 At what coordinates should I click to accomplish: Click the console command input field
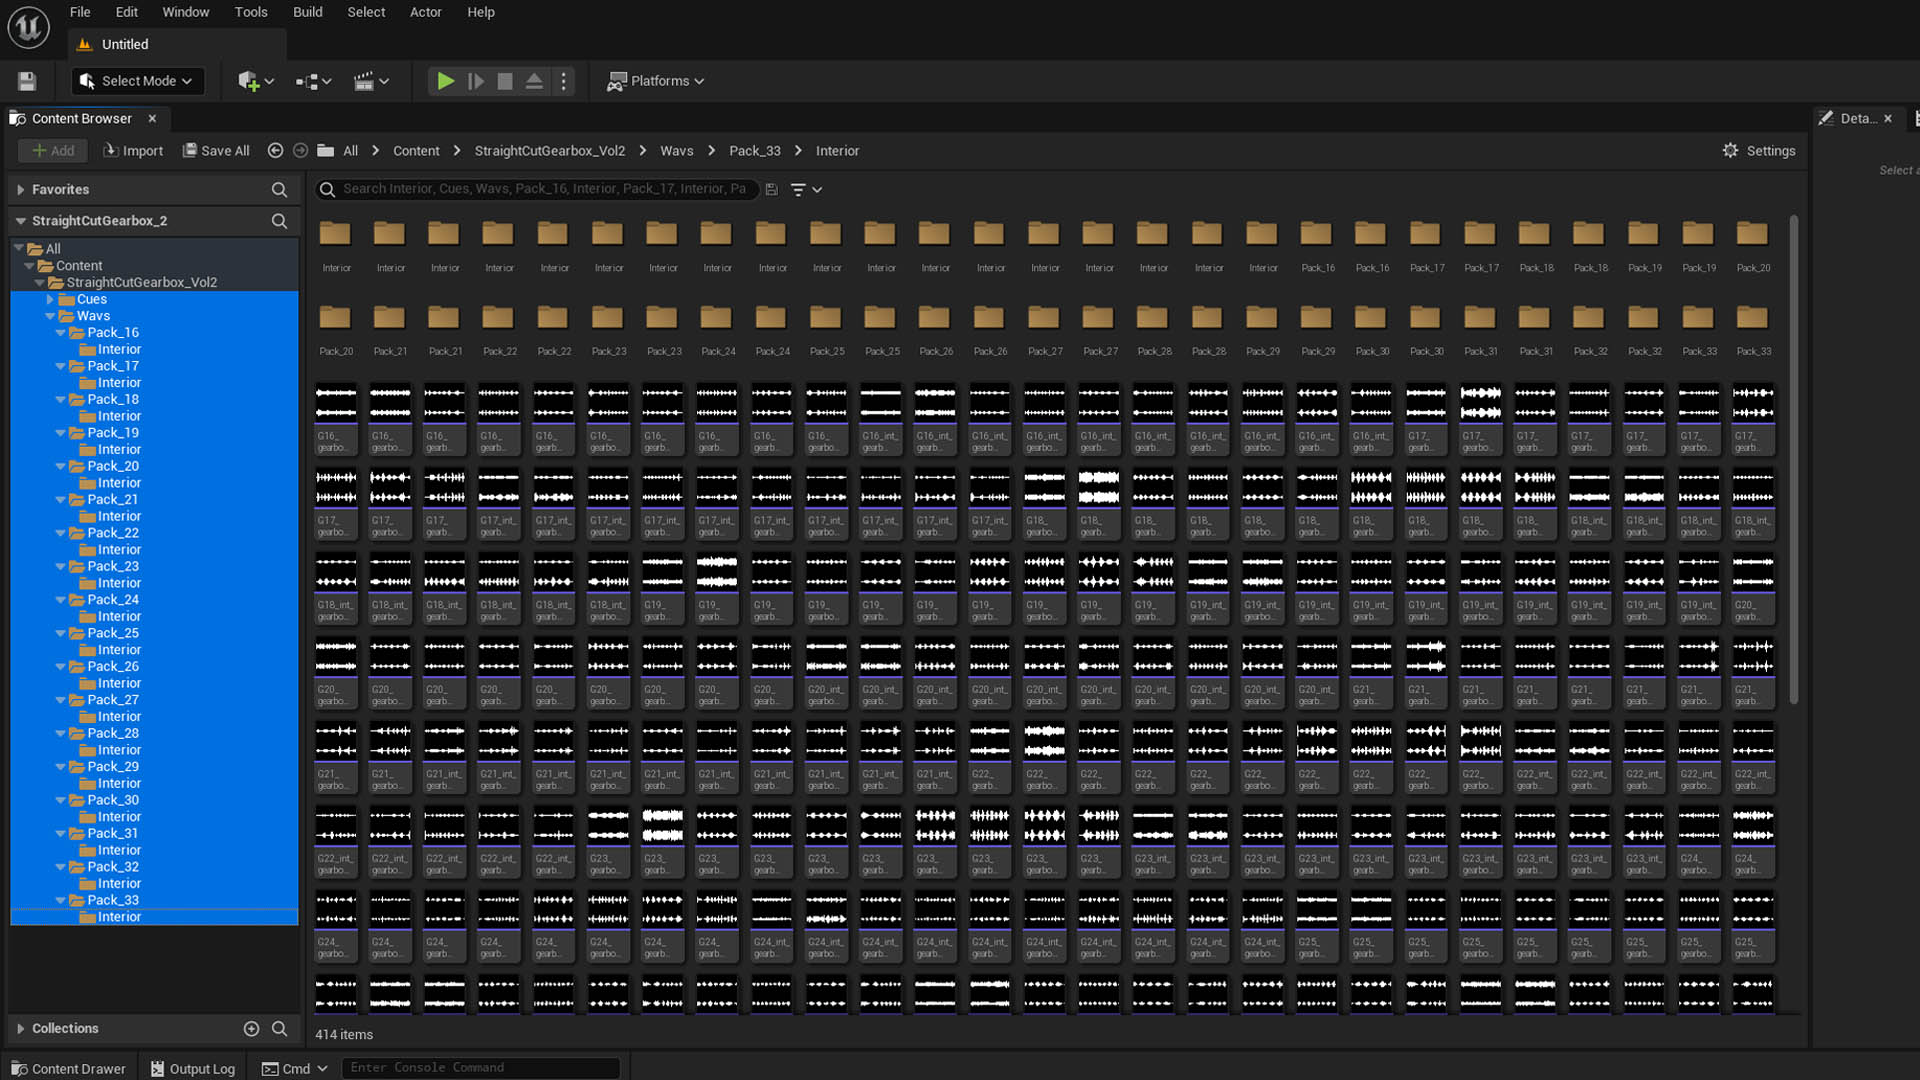point(480,1068)
